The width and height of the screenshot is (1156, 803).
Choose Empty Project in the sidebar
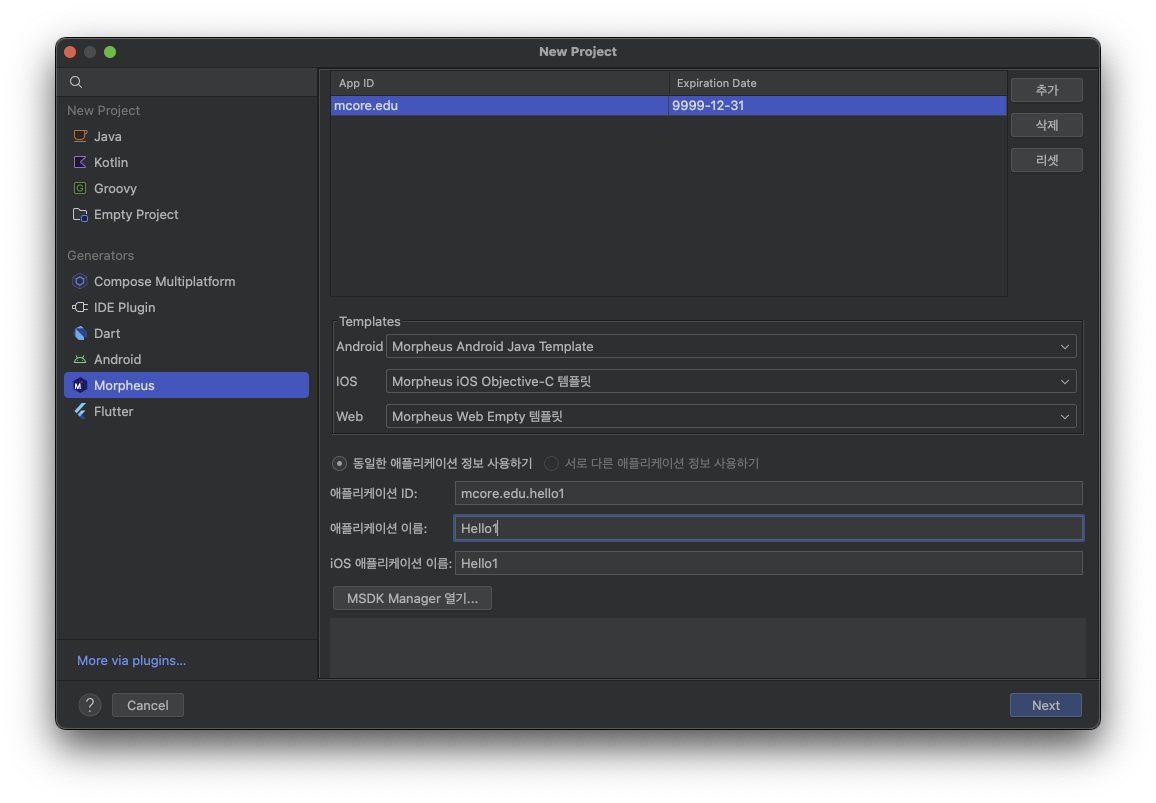[x=136, y=214]
